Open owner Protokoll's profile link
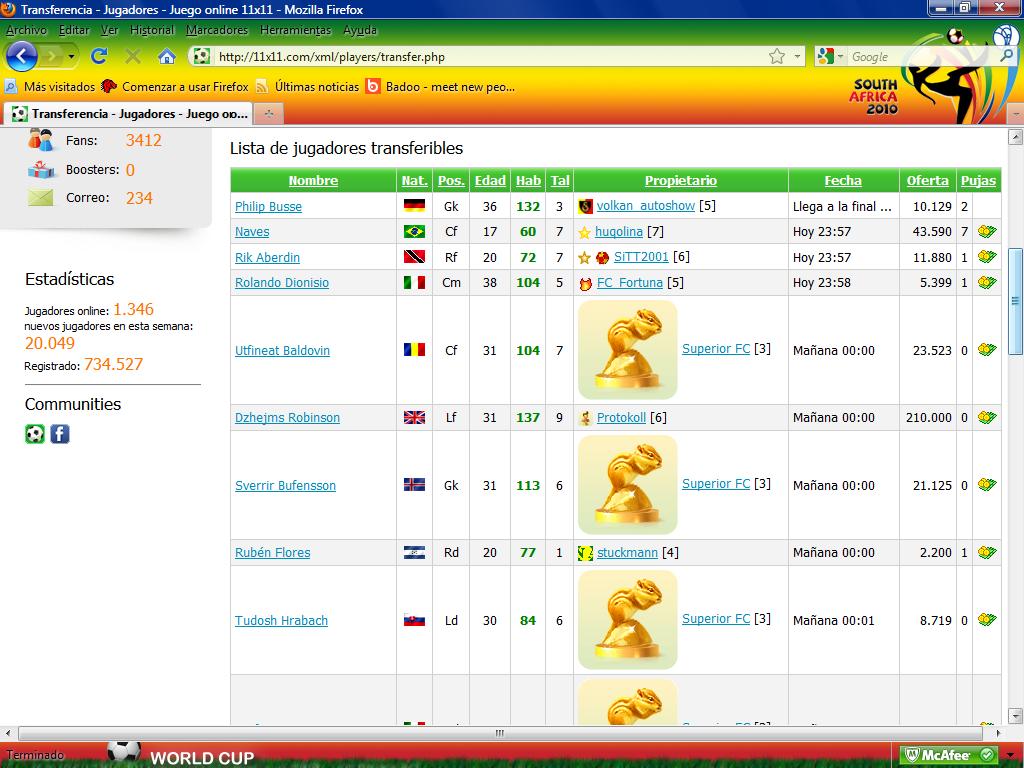1024x768 pixels. pyautogui.click(x=621, y=418)
